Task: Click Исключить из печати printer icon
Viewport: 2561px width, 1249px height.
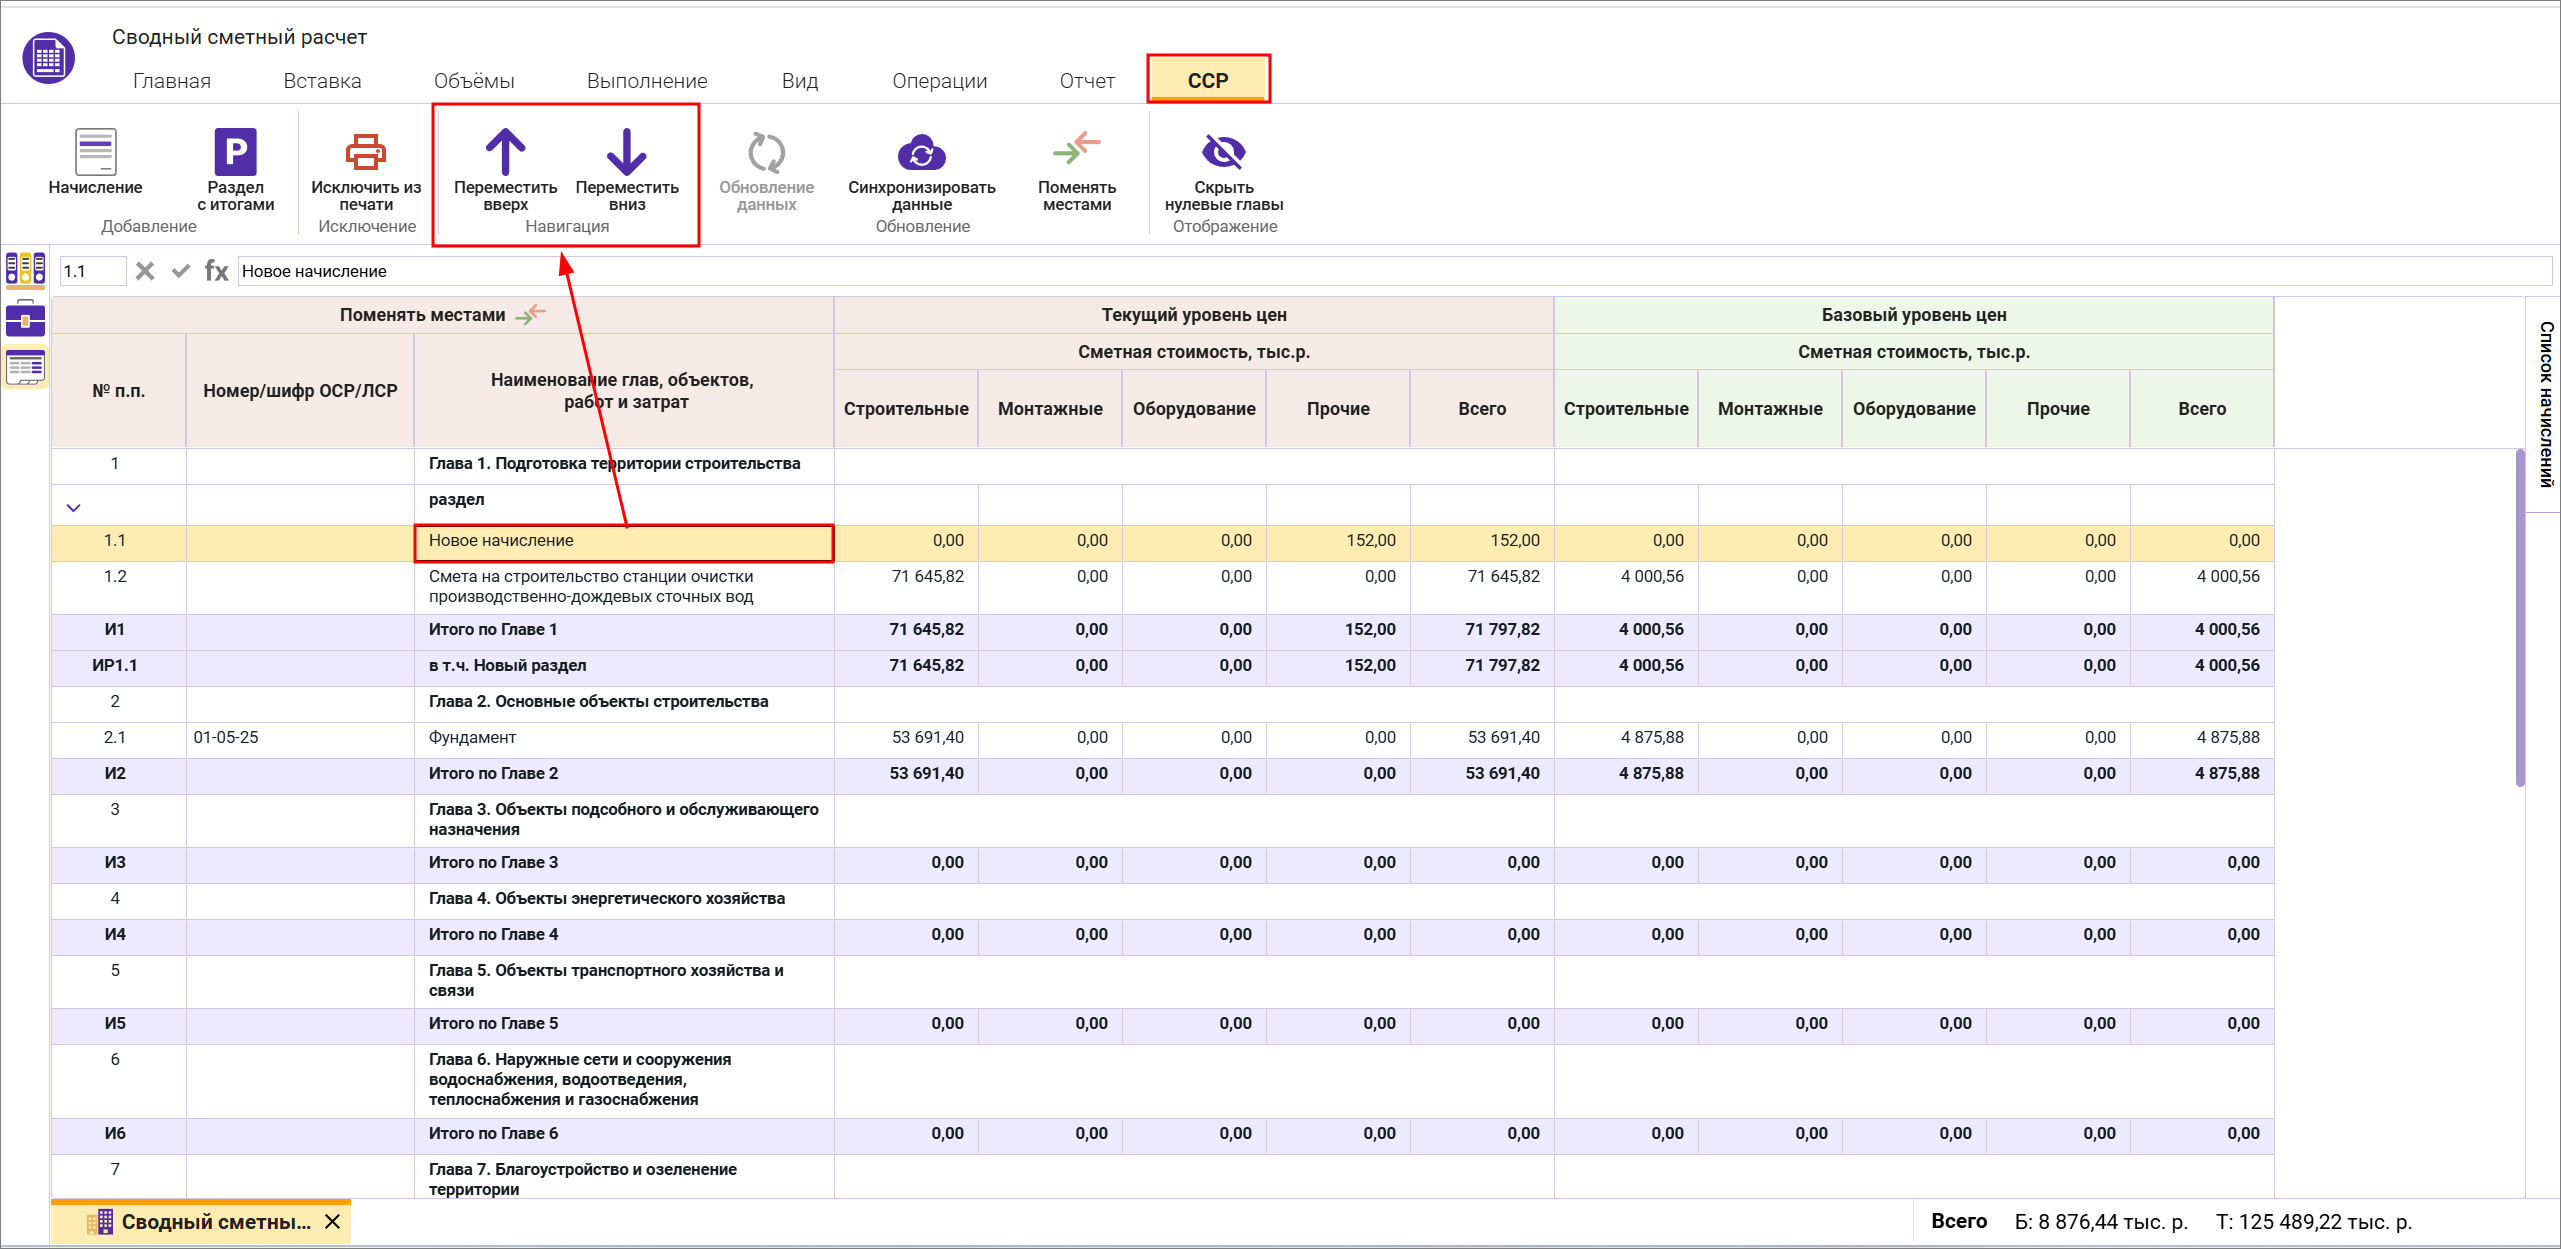Action: pyautogui.click(x=365, y=153)
